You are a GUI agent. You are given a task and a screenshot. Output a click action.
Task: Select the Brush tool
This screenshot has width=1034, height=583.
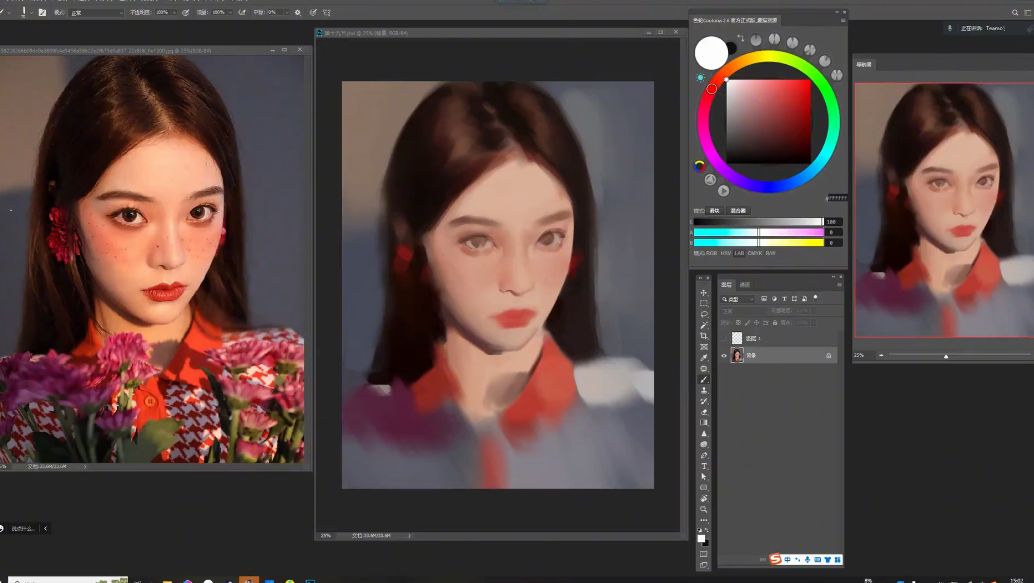click(704, 379)
